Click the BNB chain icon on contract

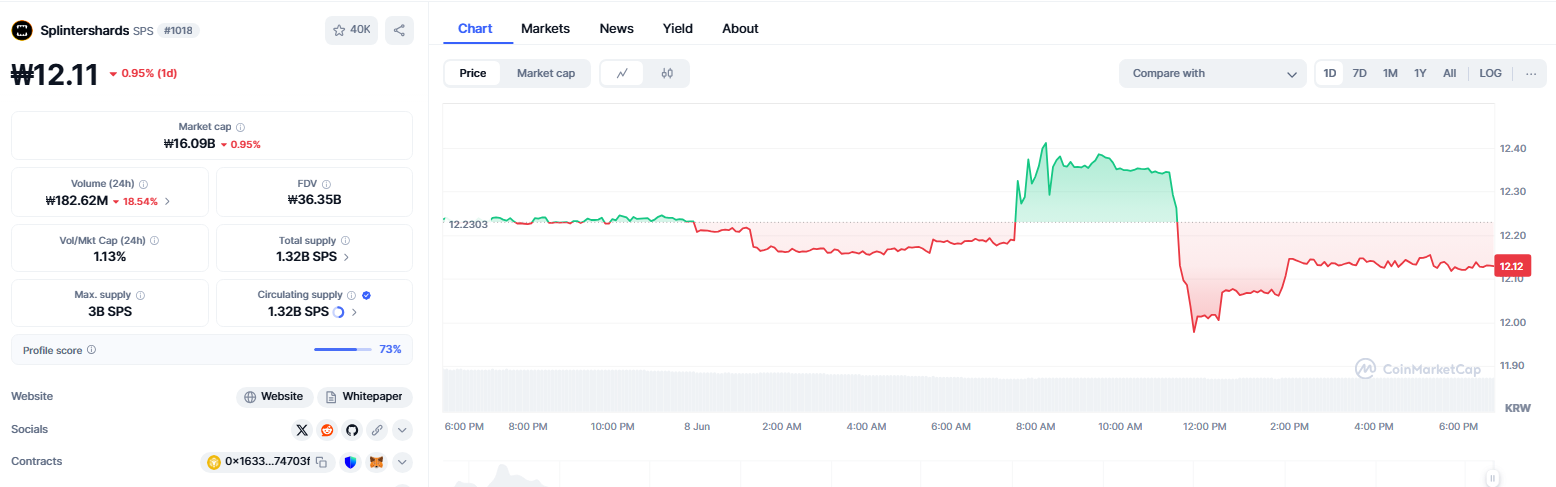coord(213,462)
